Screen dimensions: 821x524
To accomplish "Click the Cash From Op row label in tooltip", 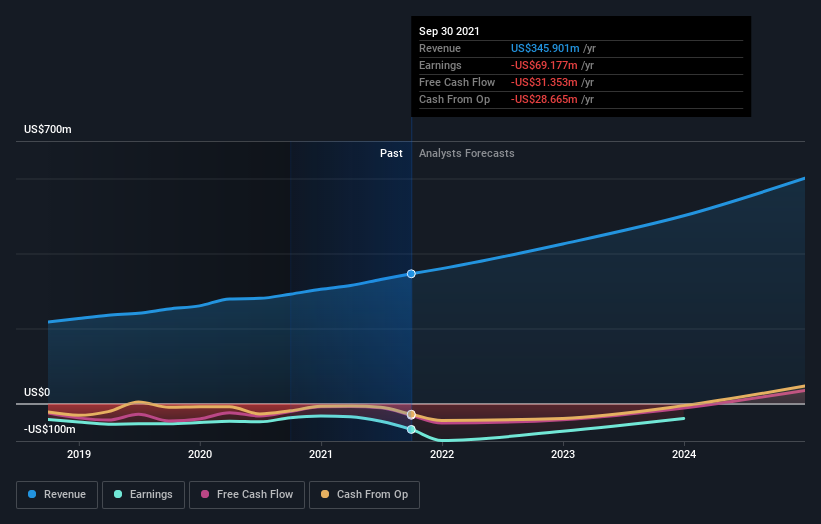I will [454, 99].
